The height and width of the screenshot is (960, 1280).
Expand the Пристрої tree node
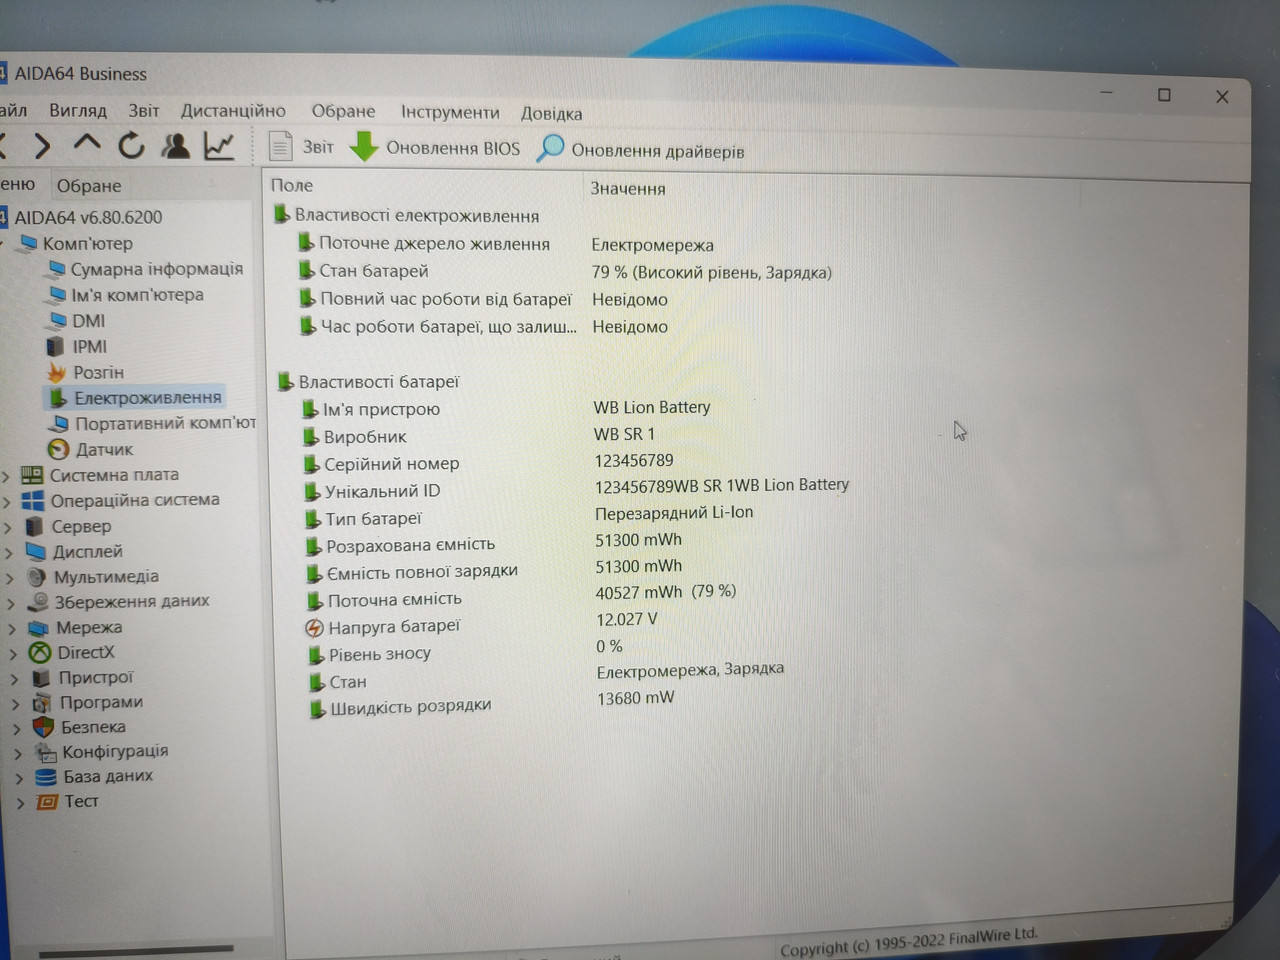[15, 679]
